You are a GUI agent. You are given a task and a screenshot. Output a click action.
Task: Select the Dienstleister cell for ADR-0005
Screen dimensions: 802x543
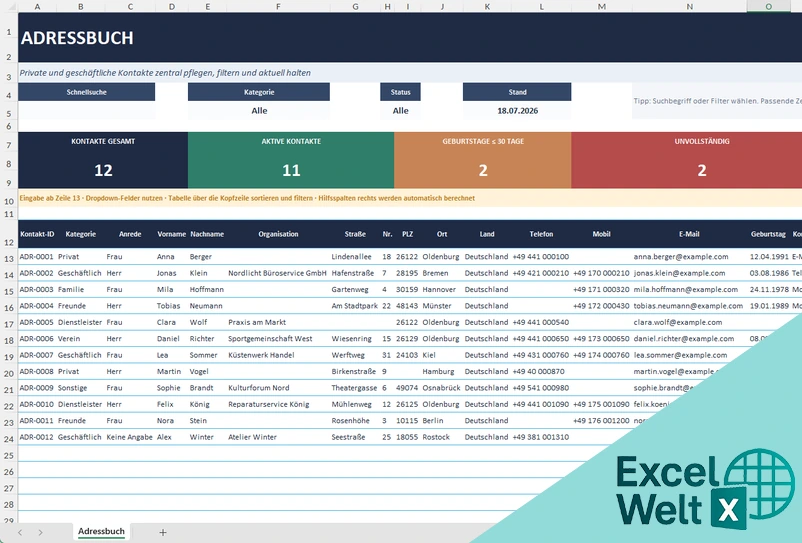tap(80, 322)
